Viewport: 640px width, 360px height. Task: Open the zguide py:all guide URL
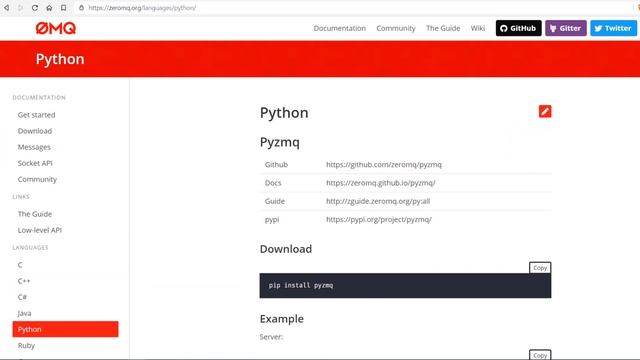378,201
